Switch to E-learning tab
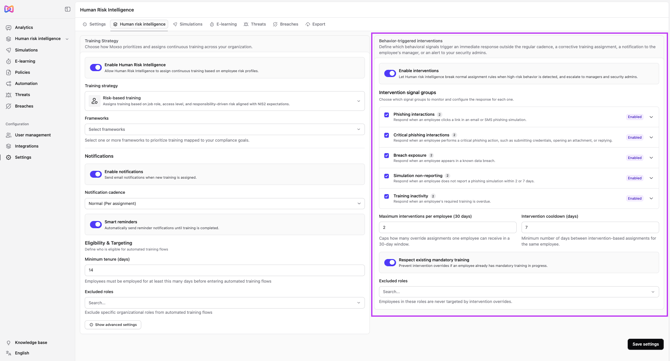Viewport: 670px width, 361px height. point(223,24)
